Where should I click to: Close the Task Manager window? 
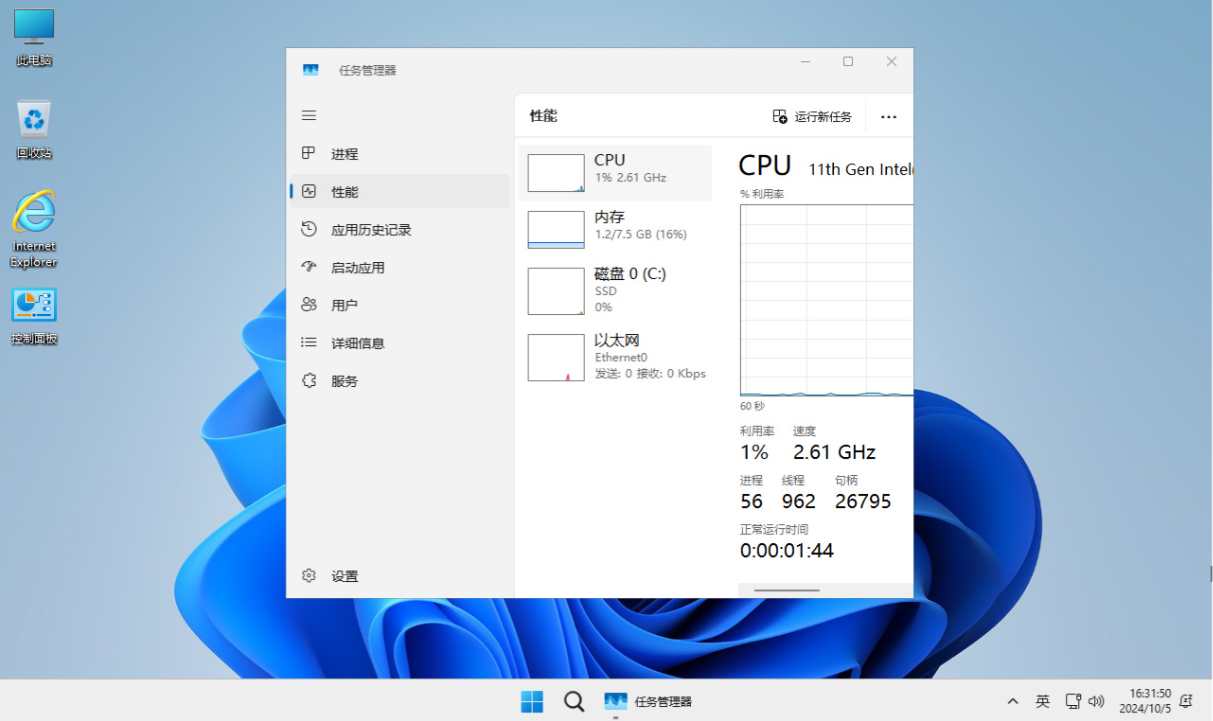click(x=891, y=62)
